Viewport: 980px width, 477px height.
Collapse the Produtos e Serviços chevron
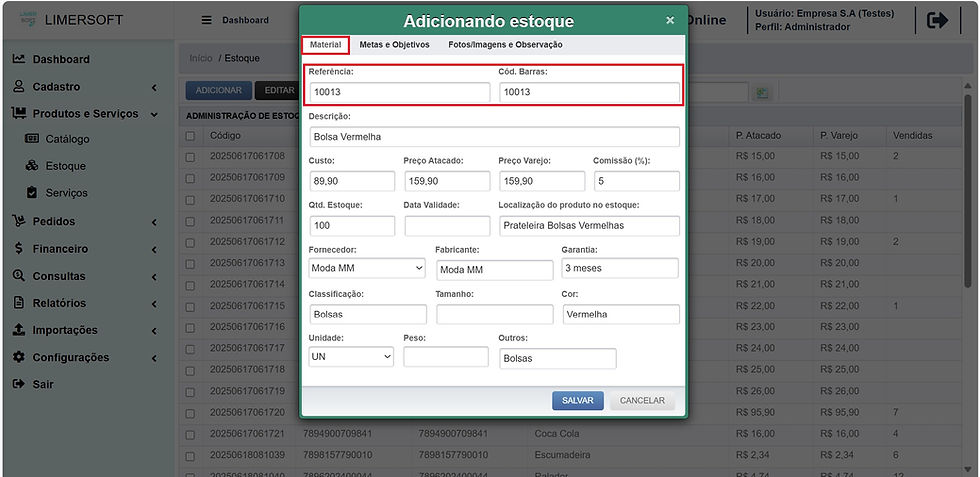154,114
